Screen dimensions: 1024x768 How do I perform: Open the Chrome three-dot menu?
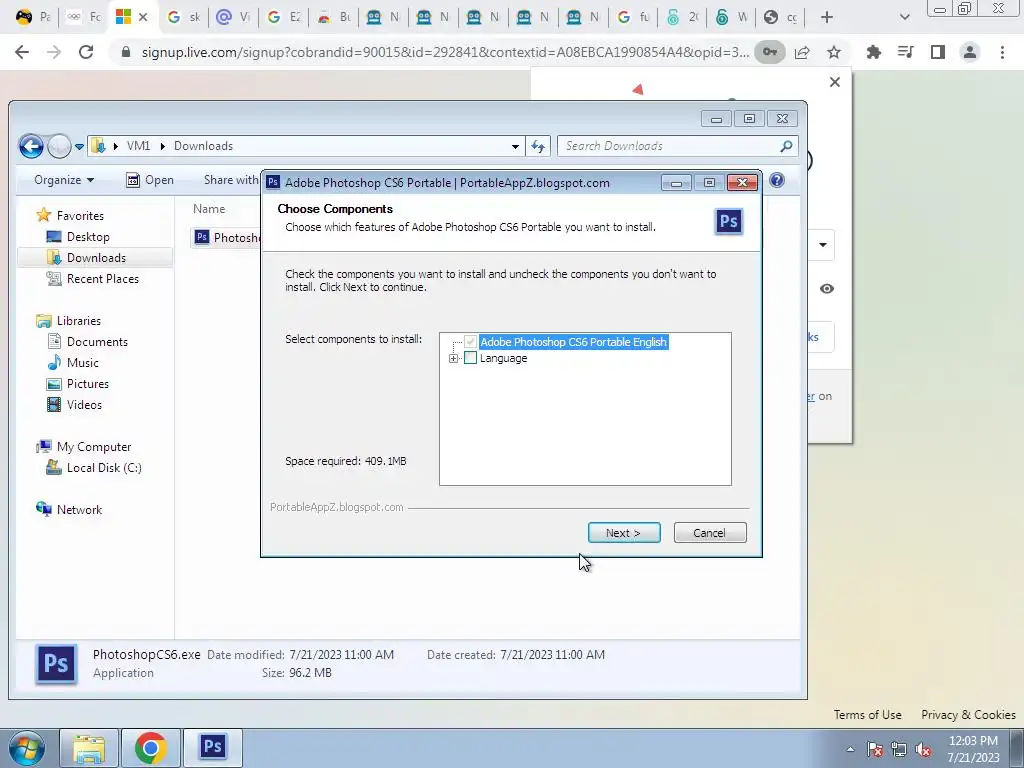1002,52
